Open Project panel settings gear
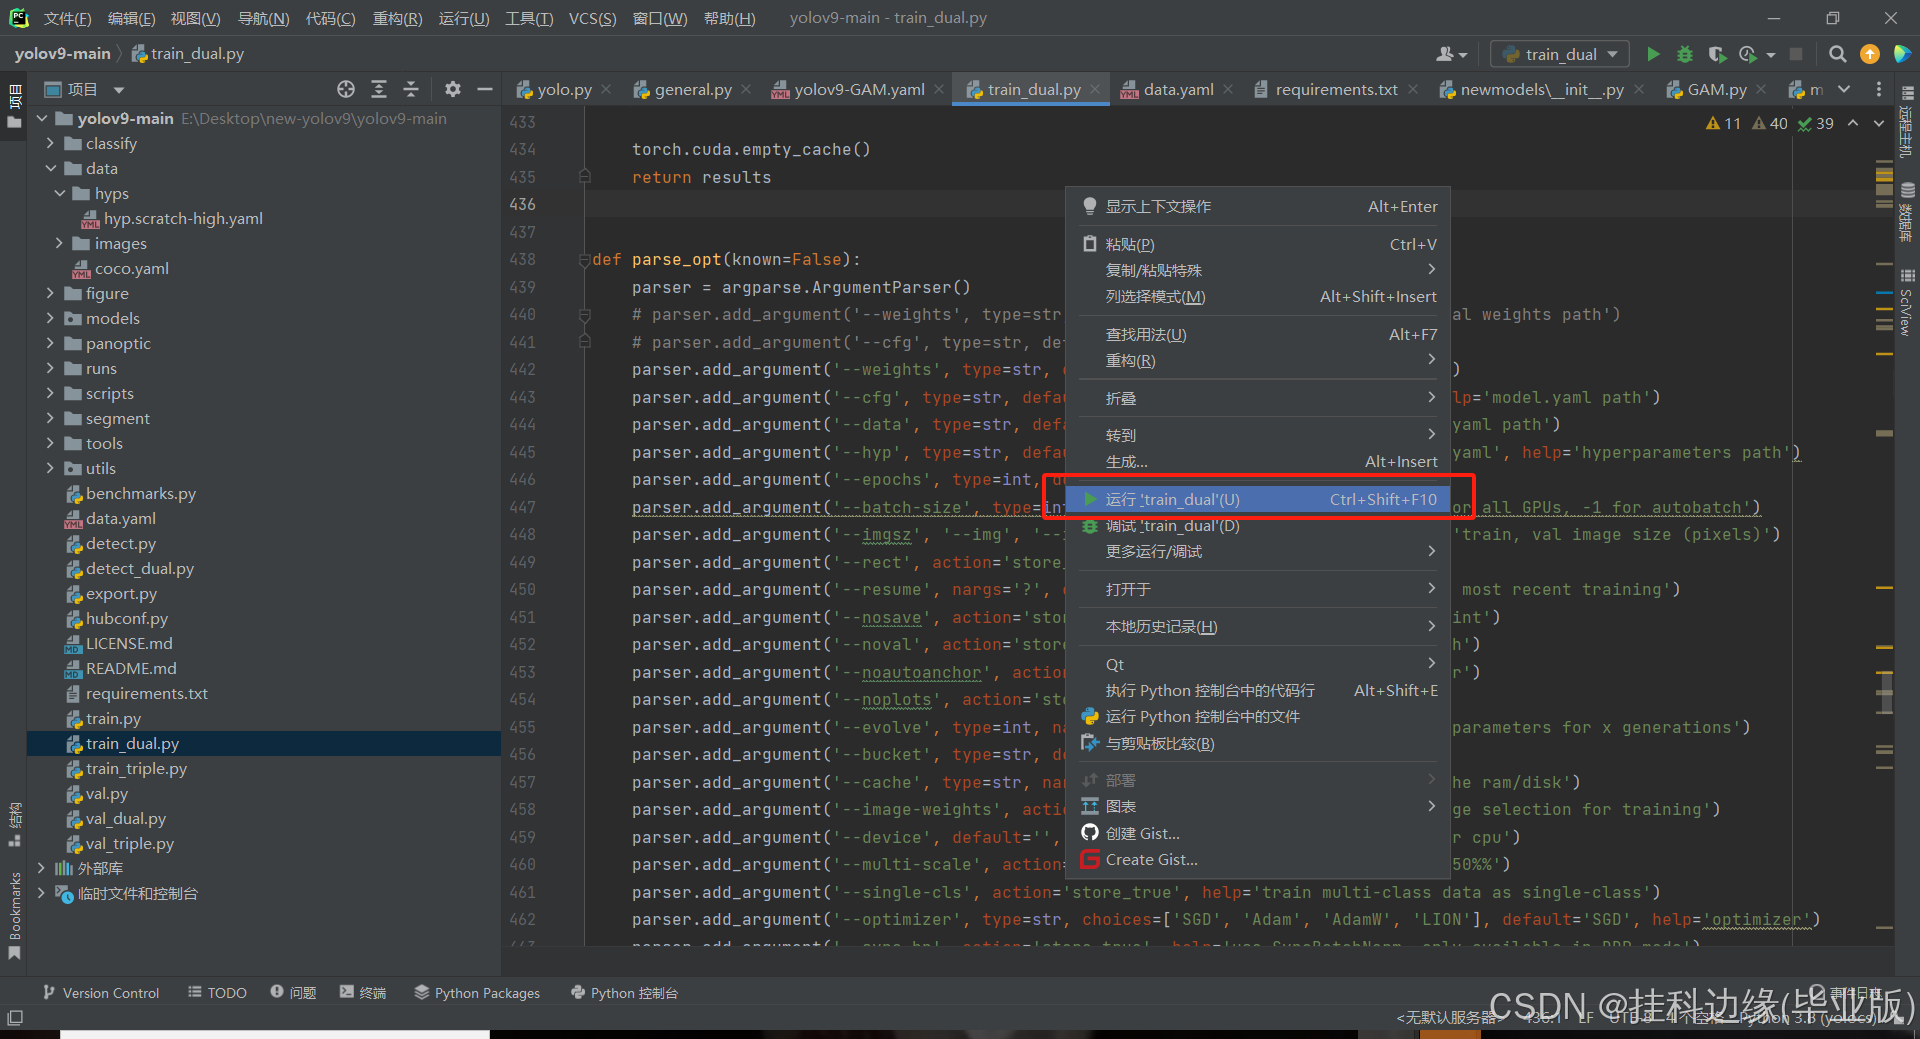 coord(453,90)
